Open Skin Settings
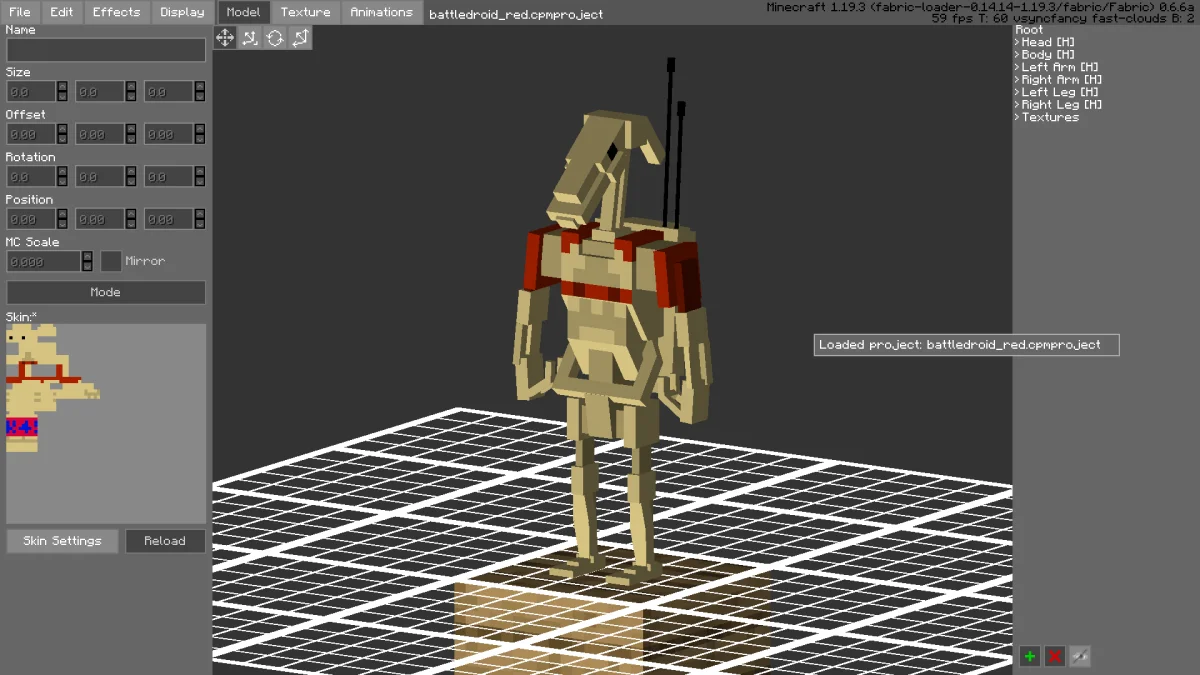This screenshot has width=1200, height=675. point(62,541)
